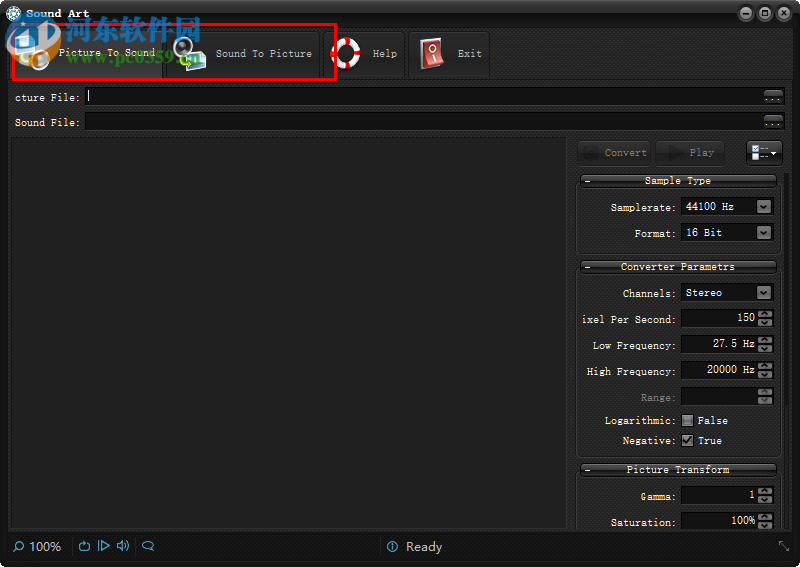Focus the Sound File path field
This screenshot has height=567, width=800.
[x=424, y=121]
